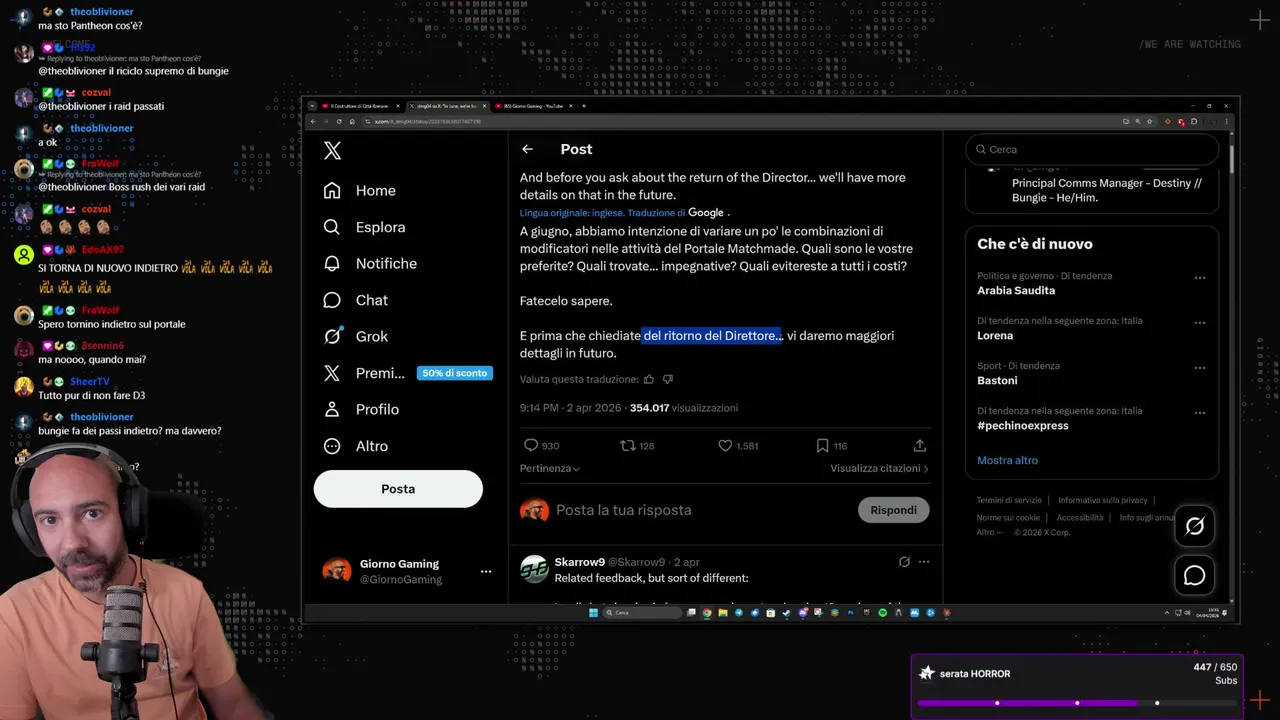Viewport: 1280px width, 720px height.
Task: Open Esplora in the X sidebar
Action: click(x=365, y=227)
